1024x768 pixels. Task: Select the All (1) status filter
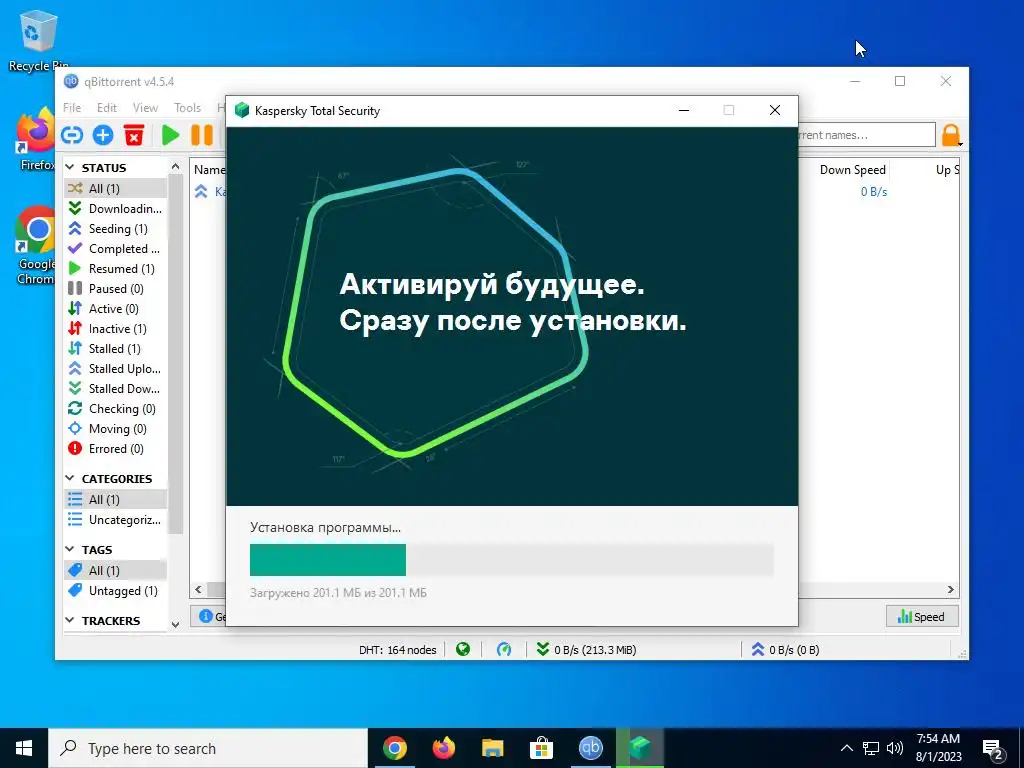pos(115,188)
